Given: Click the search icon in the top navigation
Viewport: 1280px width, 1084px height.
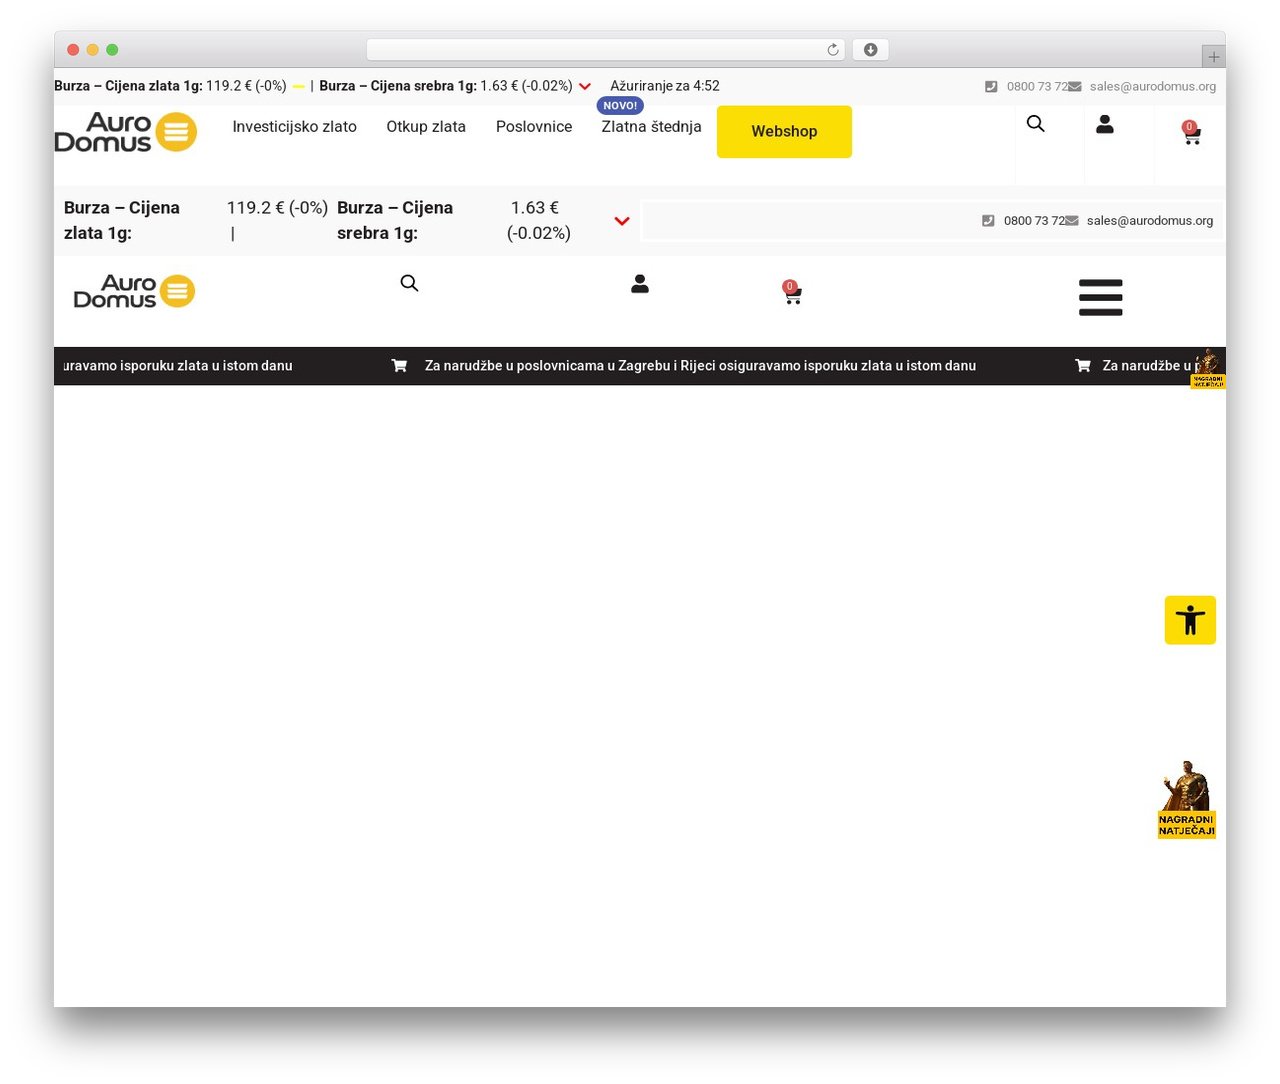Looking at the screenshot, I should [x=1035, y=123].
